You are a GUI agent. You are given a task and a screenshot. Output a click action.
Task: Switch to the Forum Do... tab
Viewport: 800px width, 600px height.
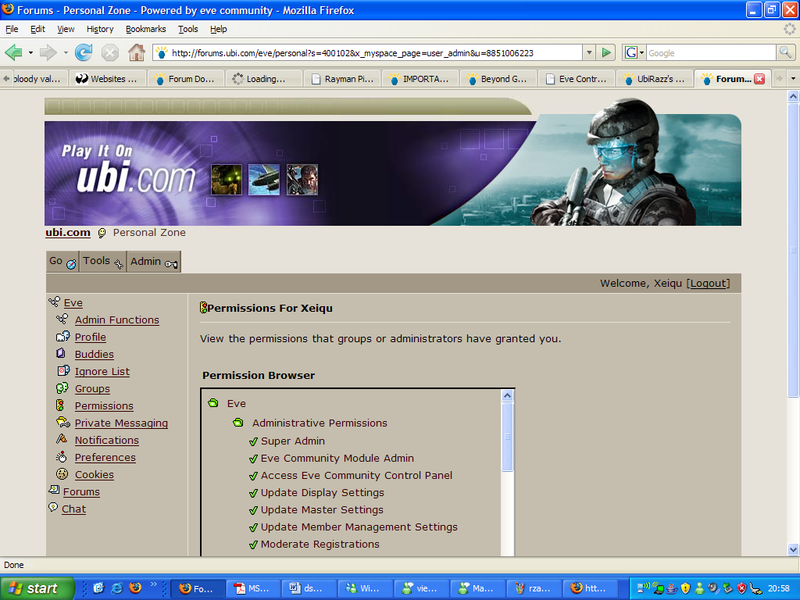click(x=185, y=79)
